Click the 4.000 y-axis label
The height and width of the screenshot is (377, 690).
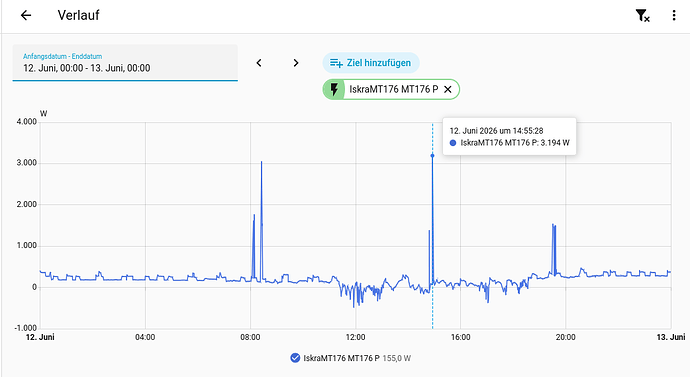point(26,122)
